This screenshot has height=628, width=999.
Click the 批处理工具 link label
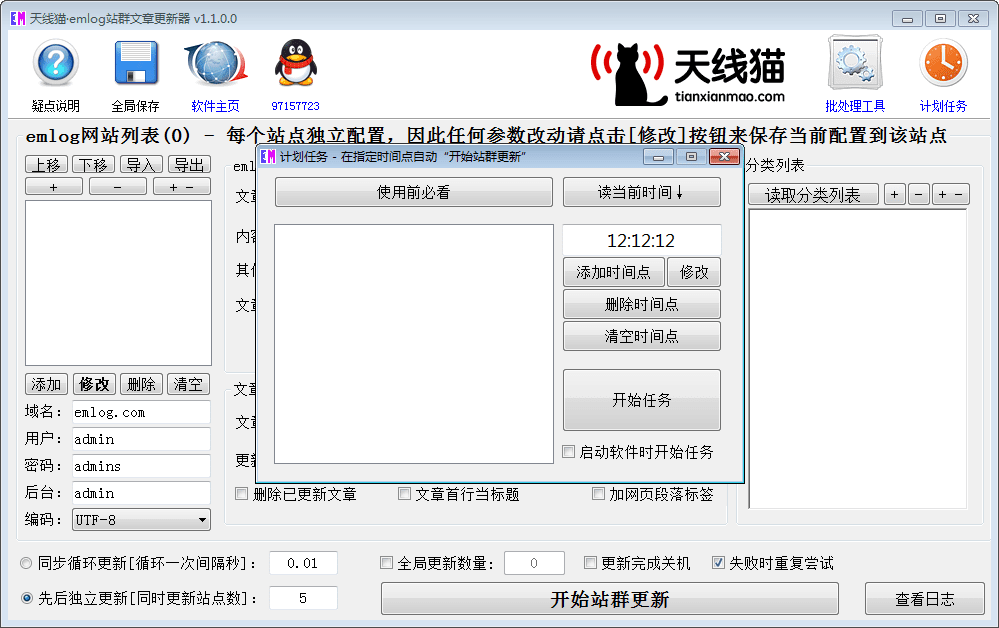click(x=855, y=106)
